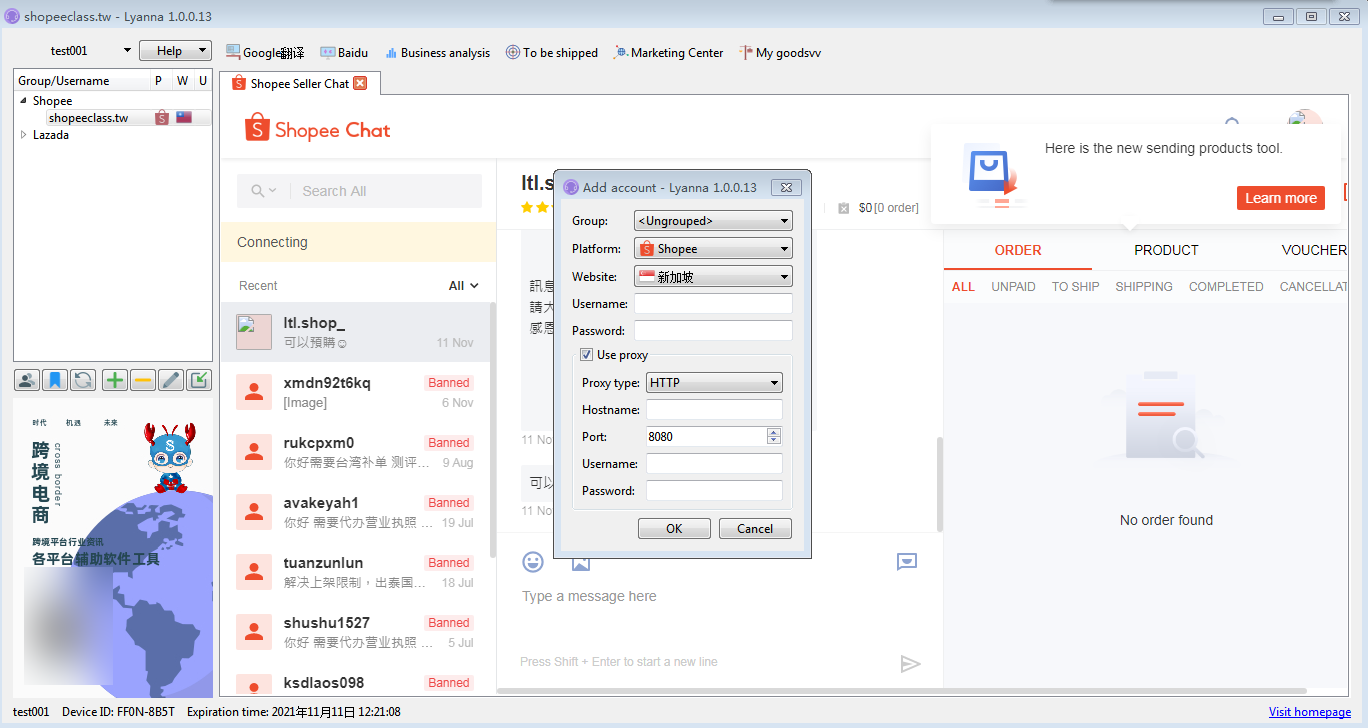The image size is (1368, 728).
Task: Open the Help dropdown button
Action: 175,51
